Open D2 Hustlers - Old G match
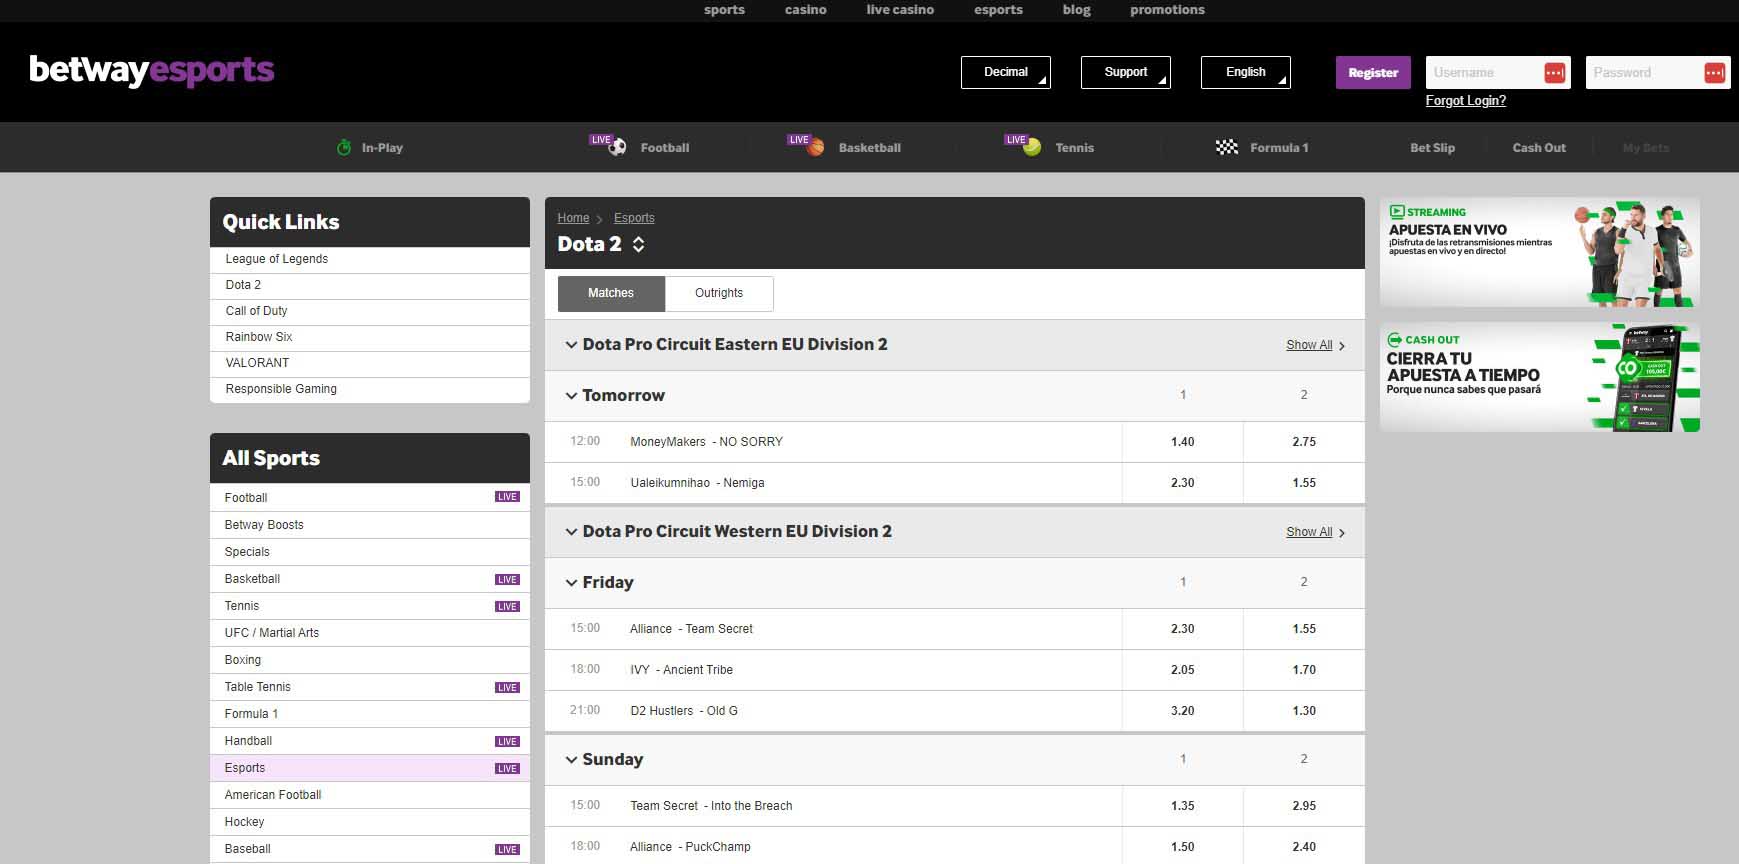 (x=684, y=711)
